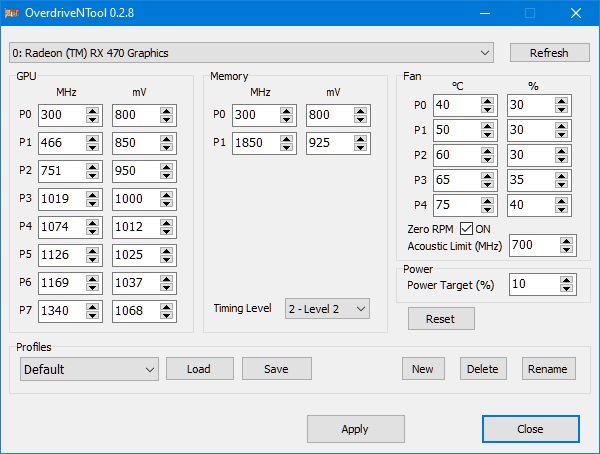The image size is (600, 454).
Task: Increase Fan P0 temperature with up arrow
Action: click(488, 101)
